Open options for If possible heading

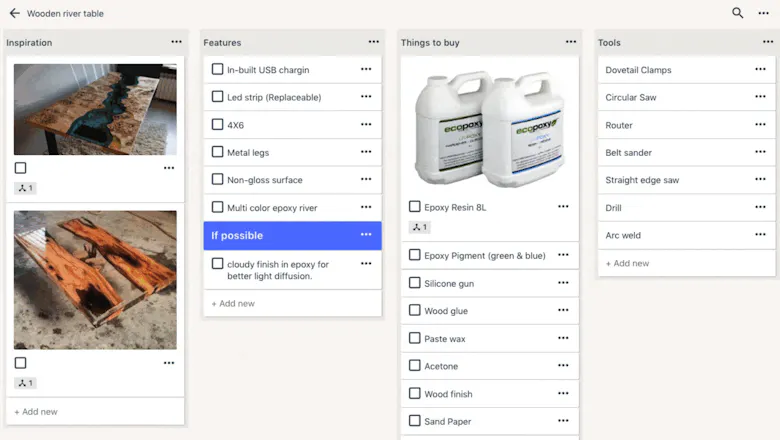click(366, 234)
